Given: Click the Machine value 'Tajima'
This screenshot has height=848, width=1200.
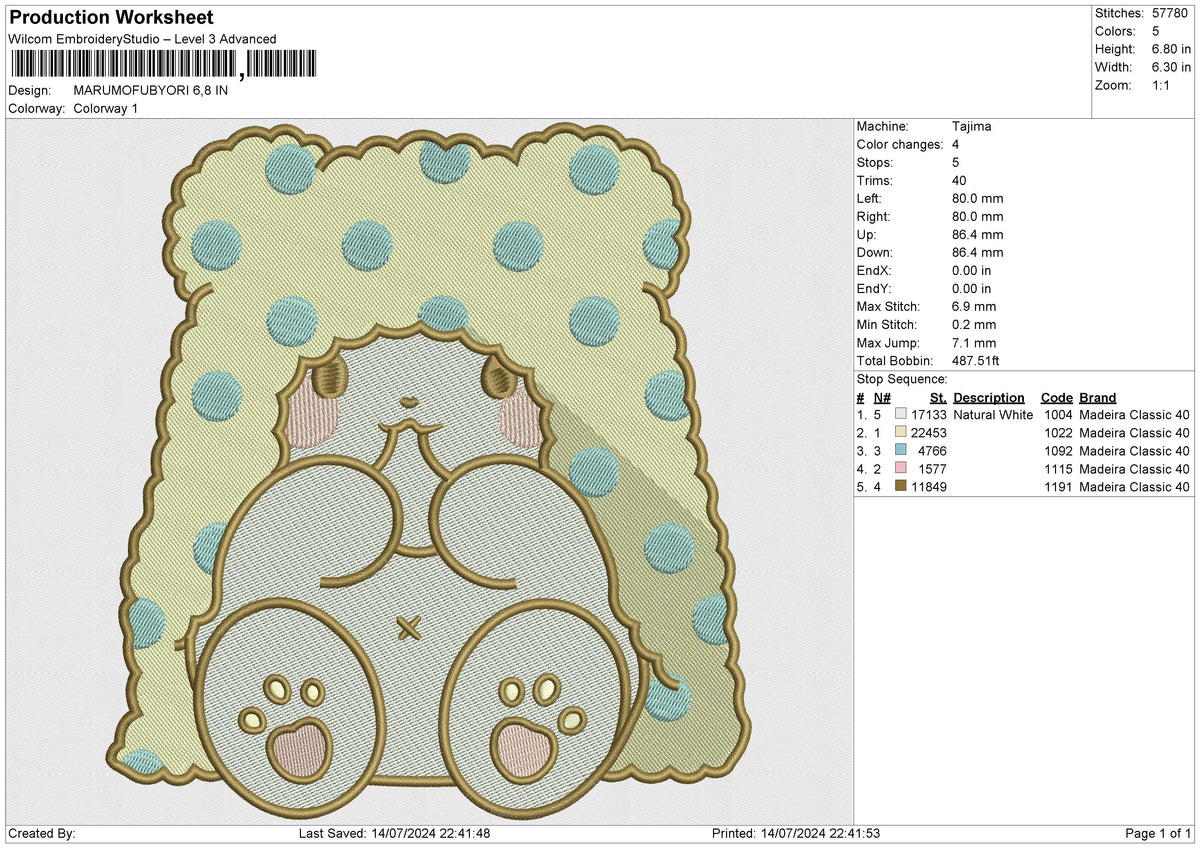Looking at the screenshot, I should (972, 127).
